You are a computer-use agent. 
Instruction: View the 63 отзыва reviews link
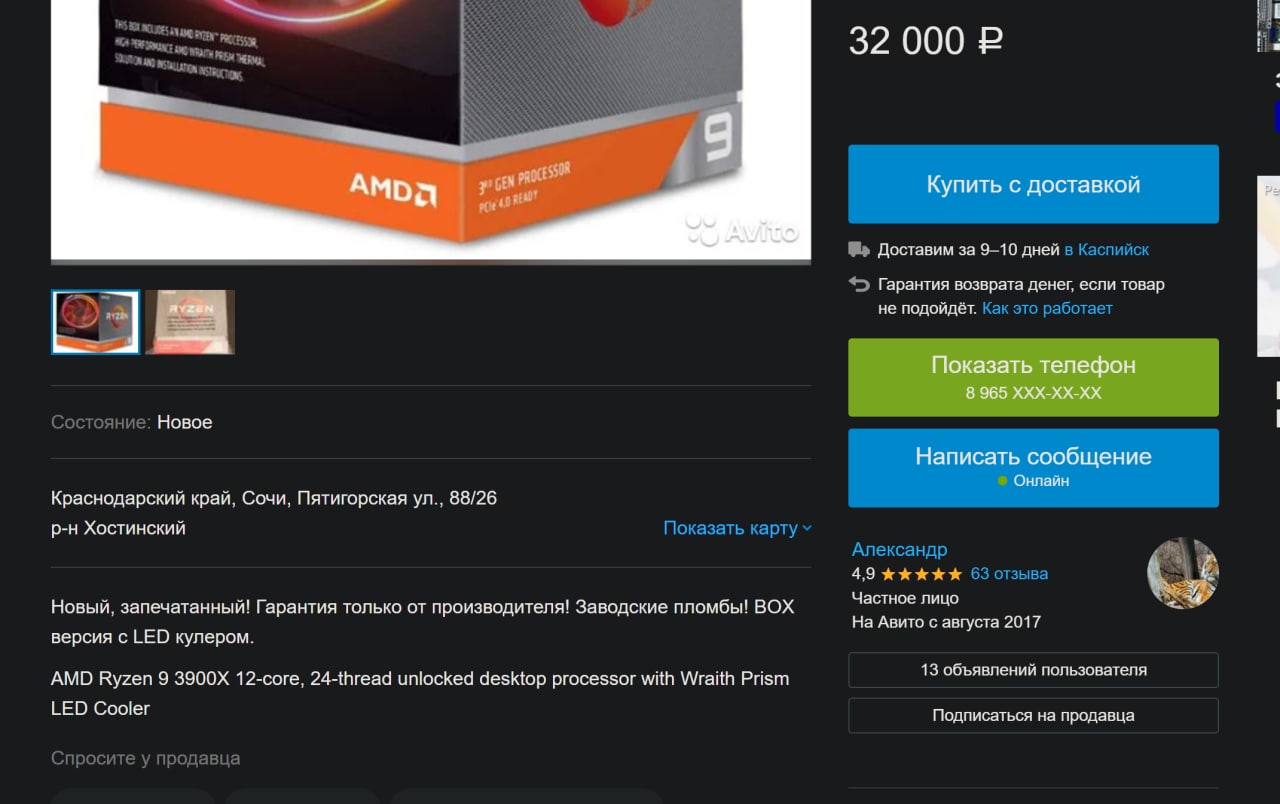click(1009, 574)
